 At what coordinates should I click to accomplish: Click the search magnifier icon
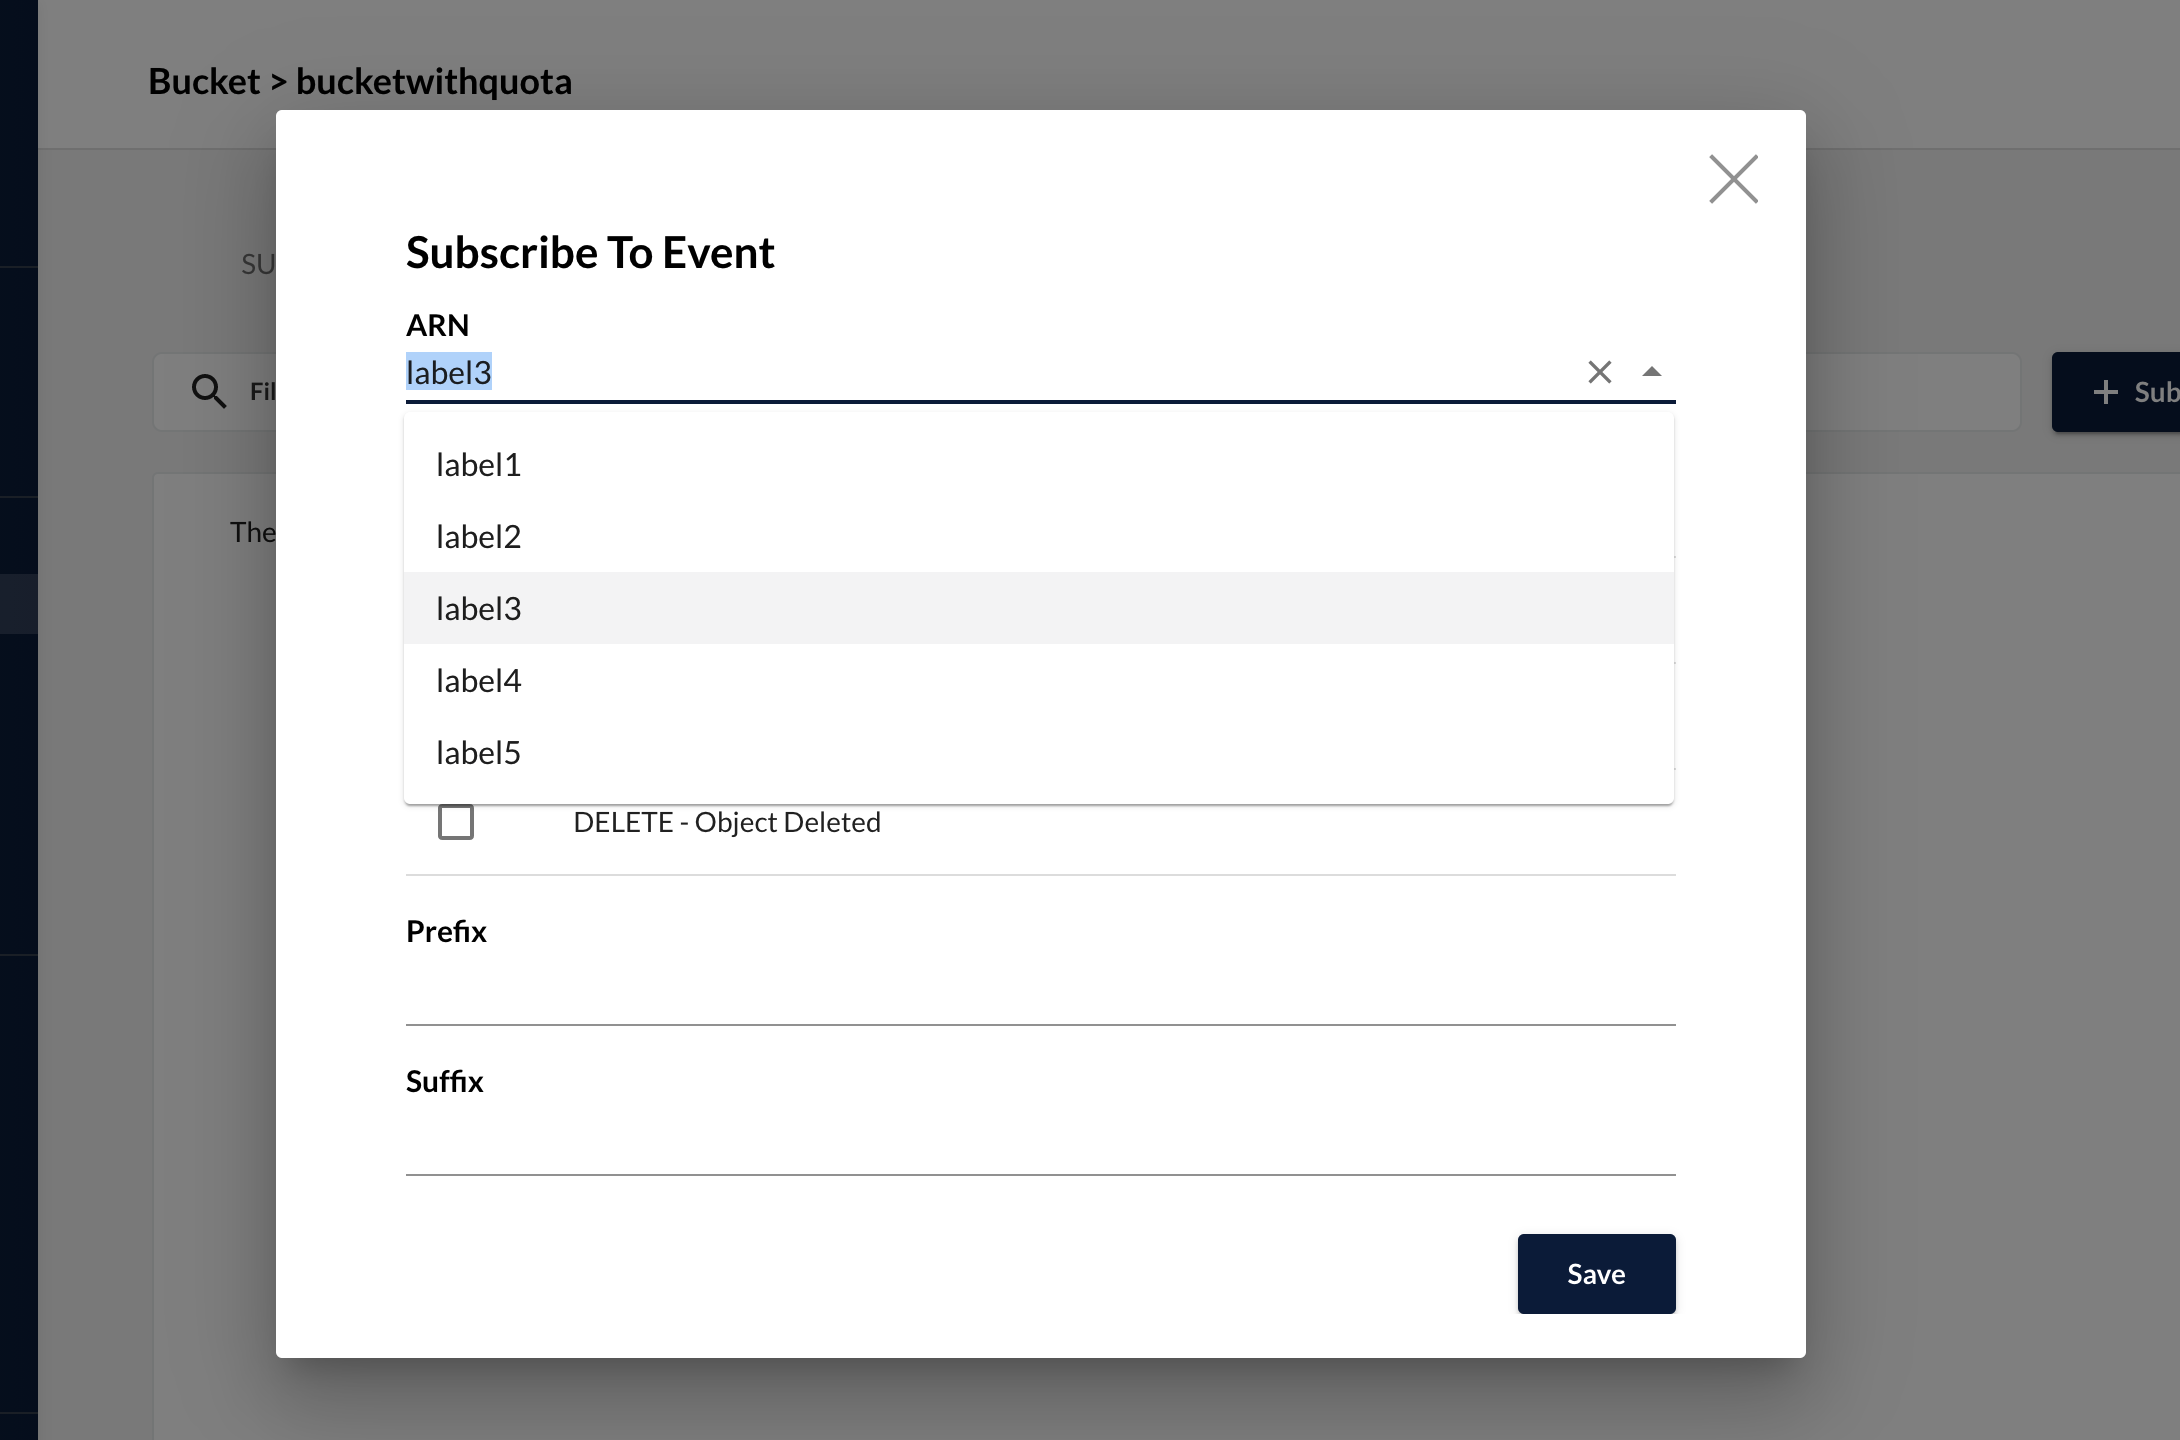pyautogui.click(x=208, y=391)
